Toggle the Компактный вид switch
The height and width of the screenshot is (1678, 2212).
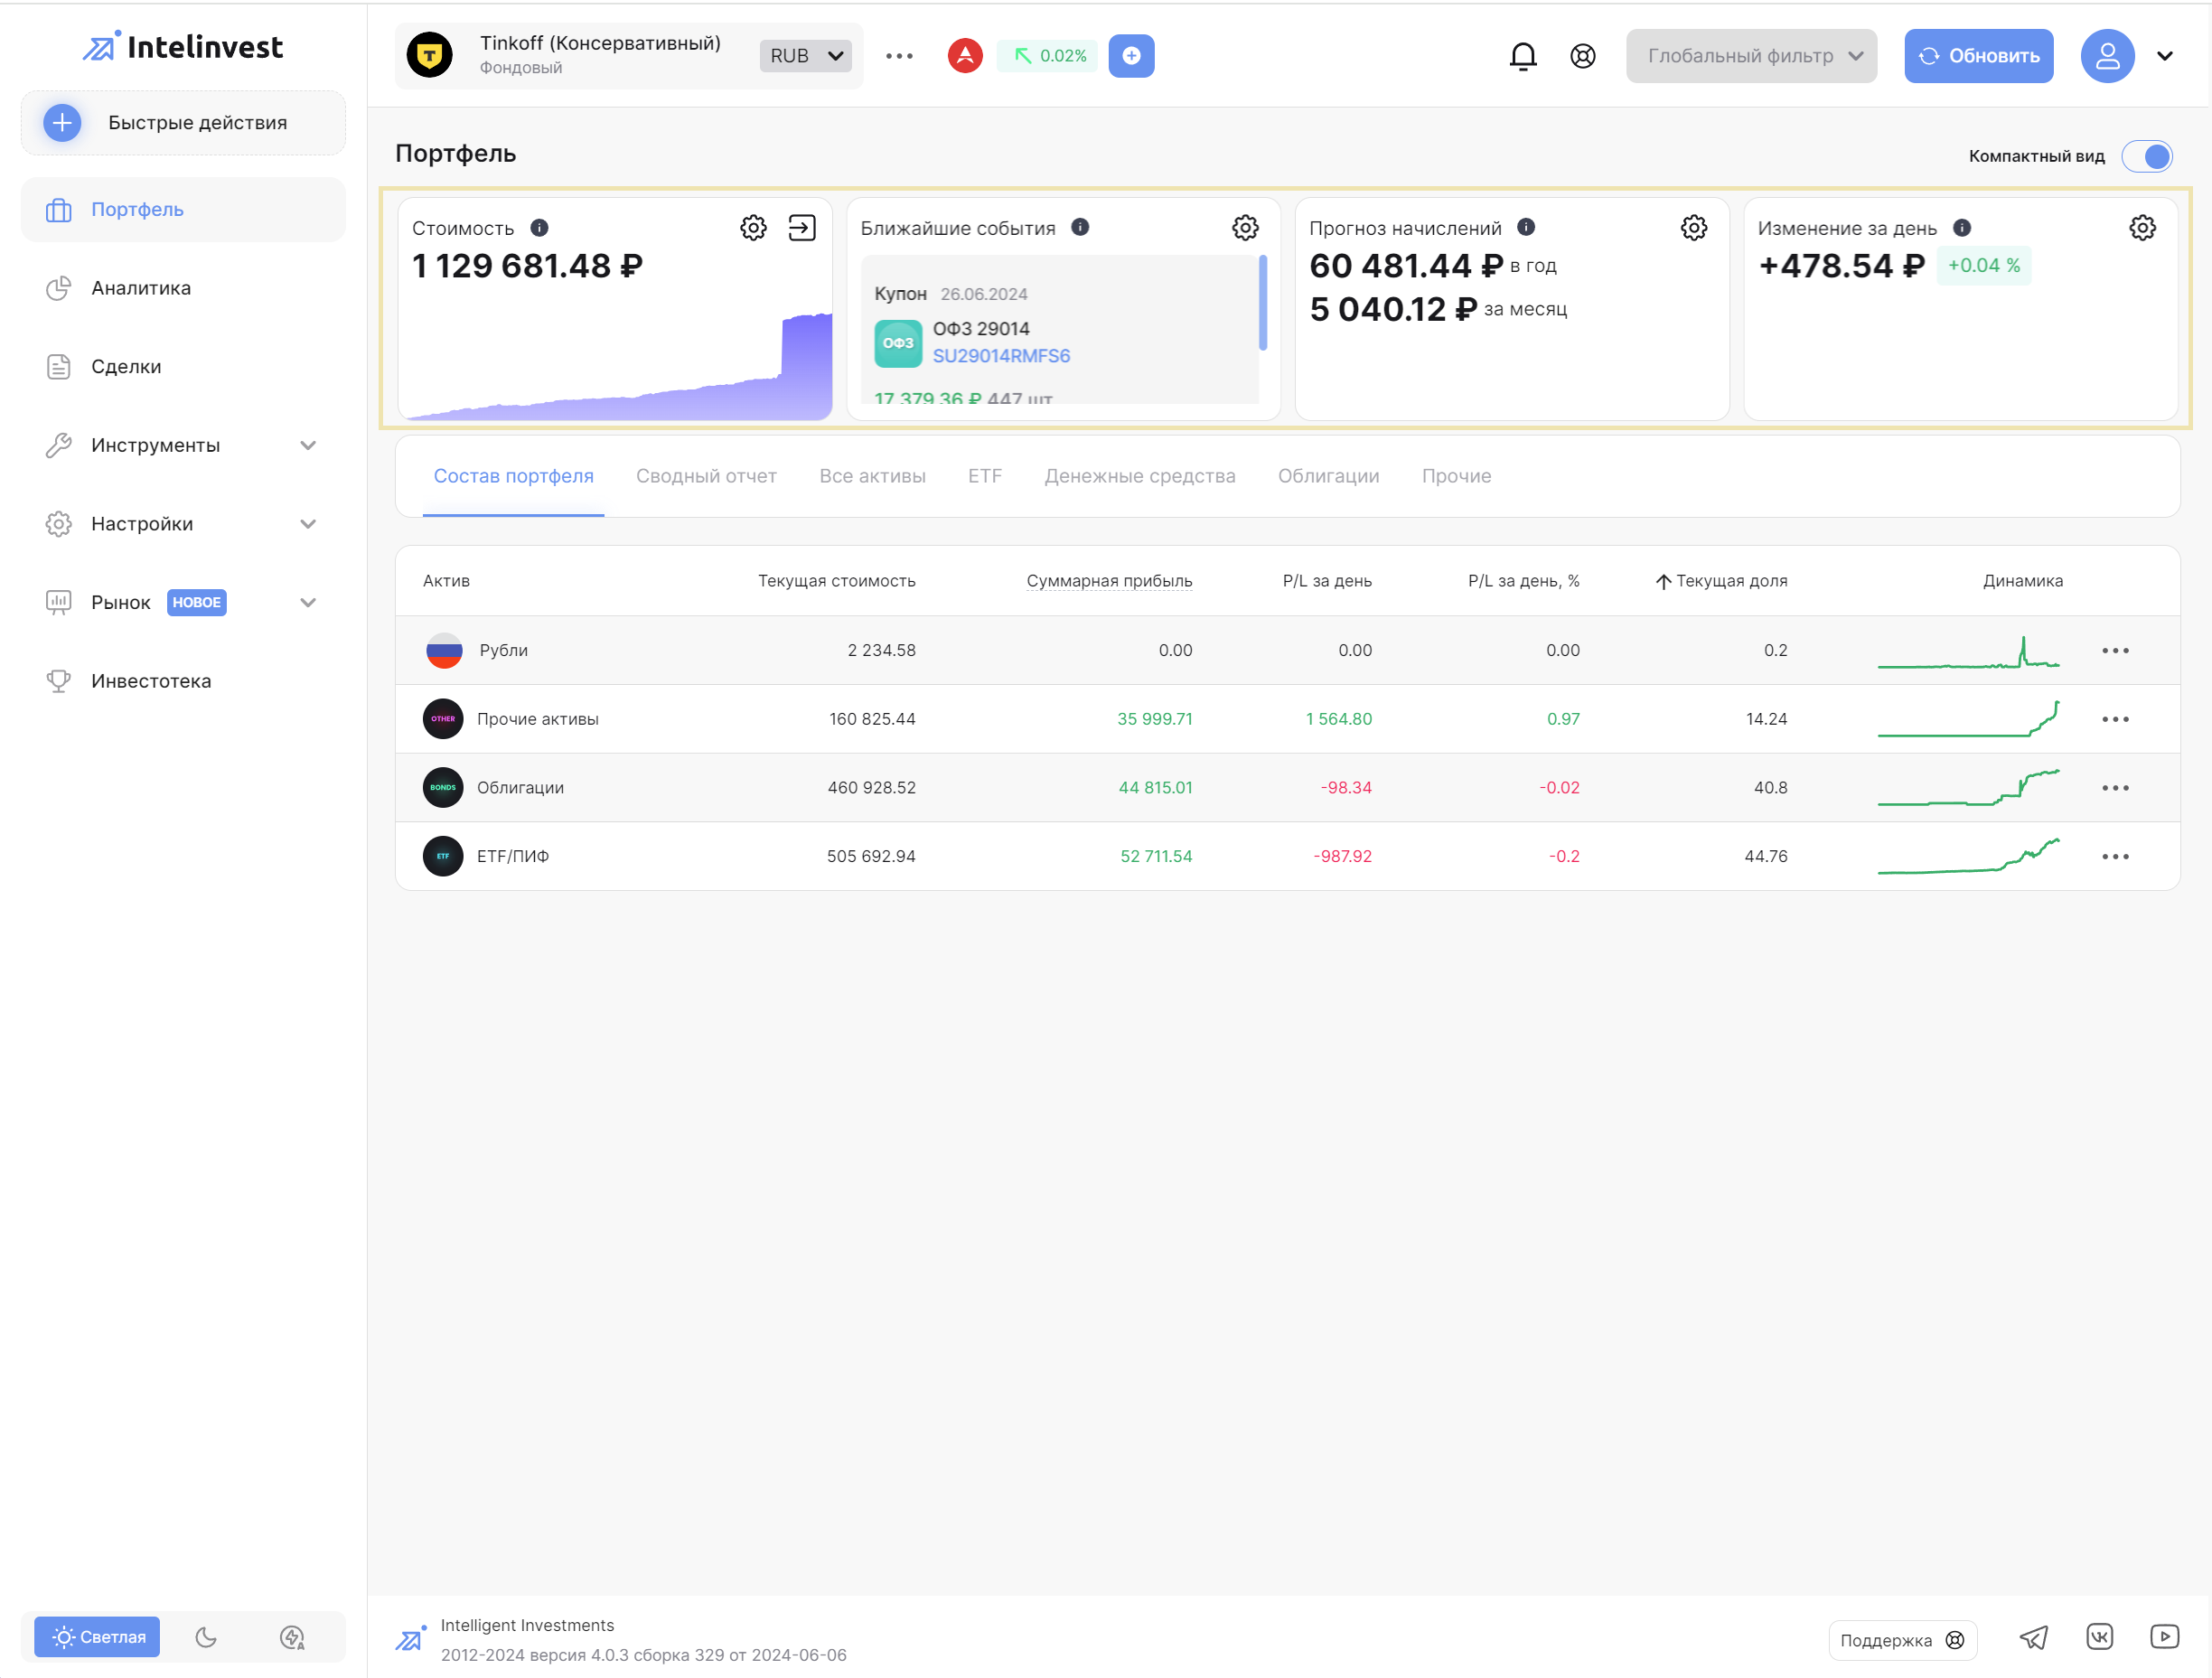[2146, 156]
